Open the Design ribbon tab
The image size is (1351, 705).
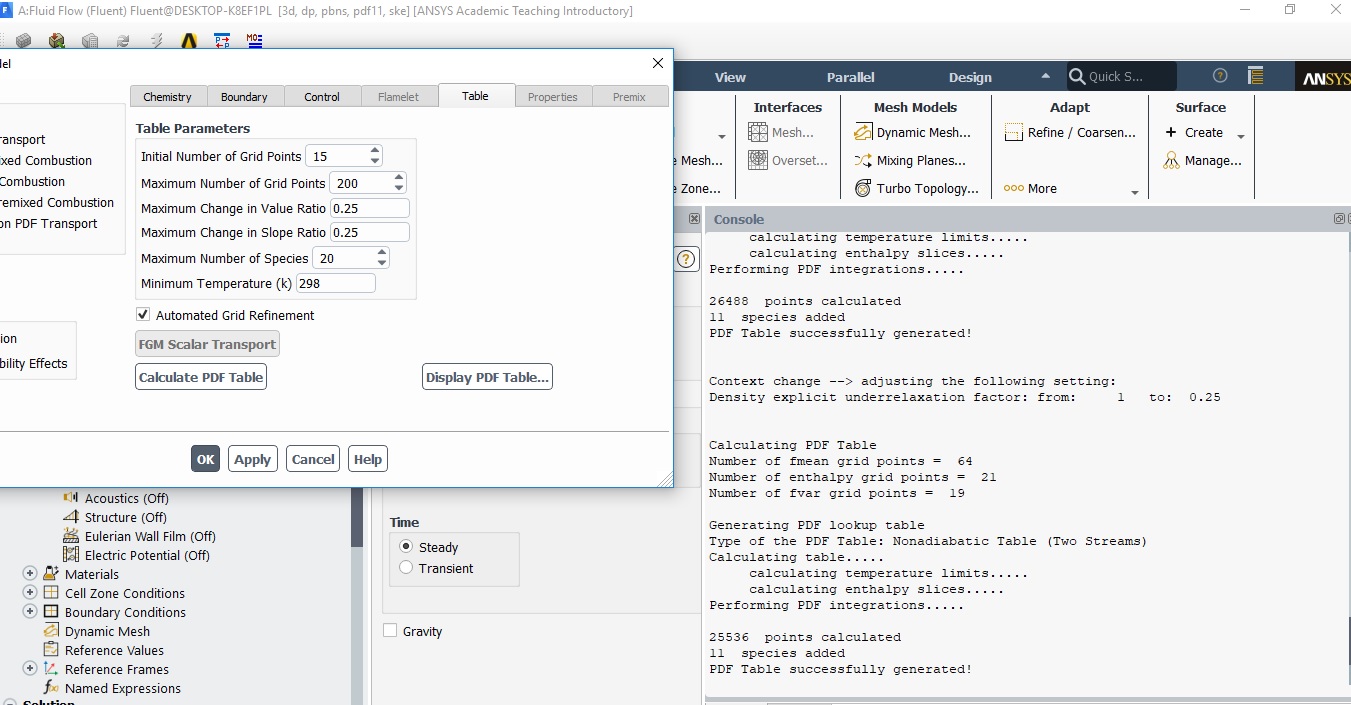tap(970, 77)
